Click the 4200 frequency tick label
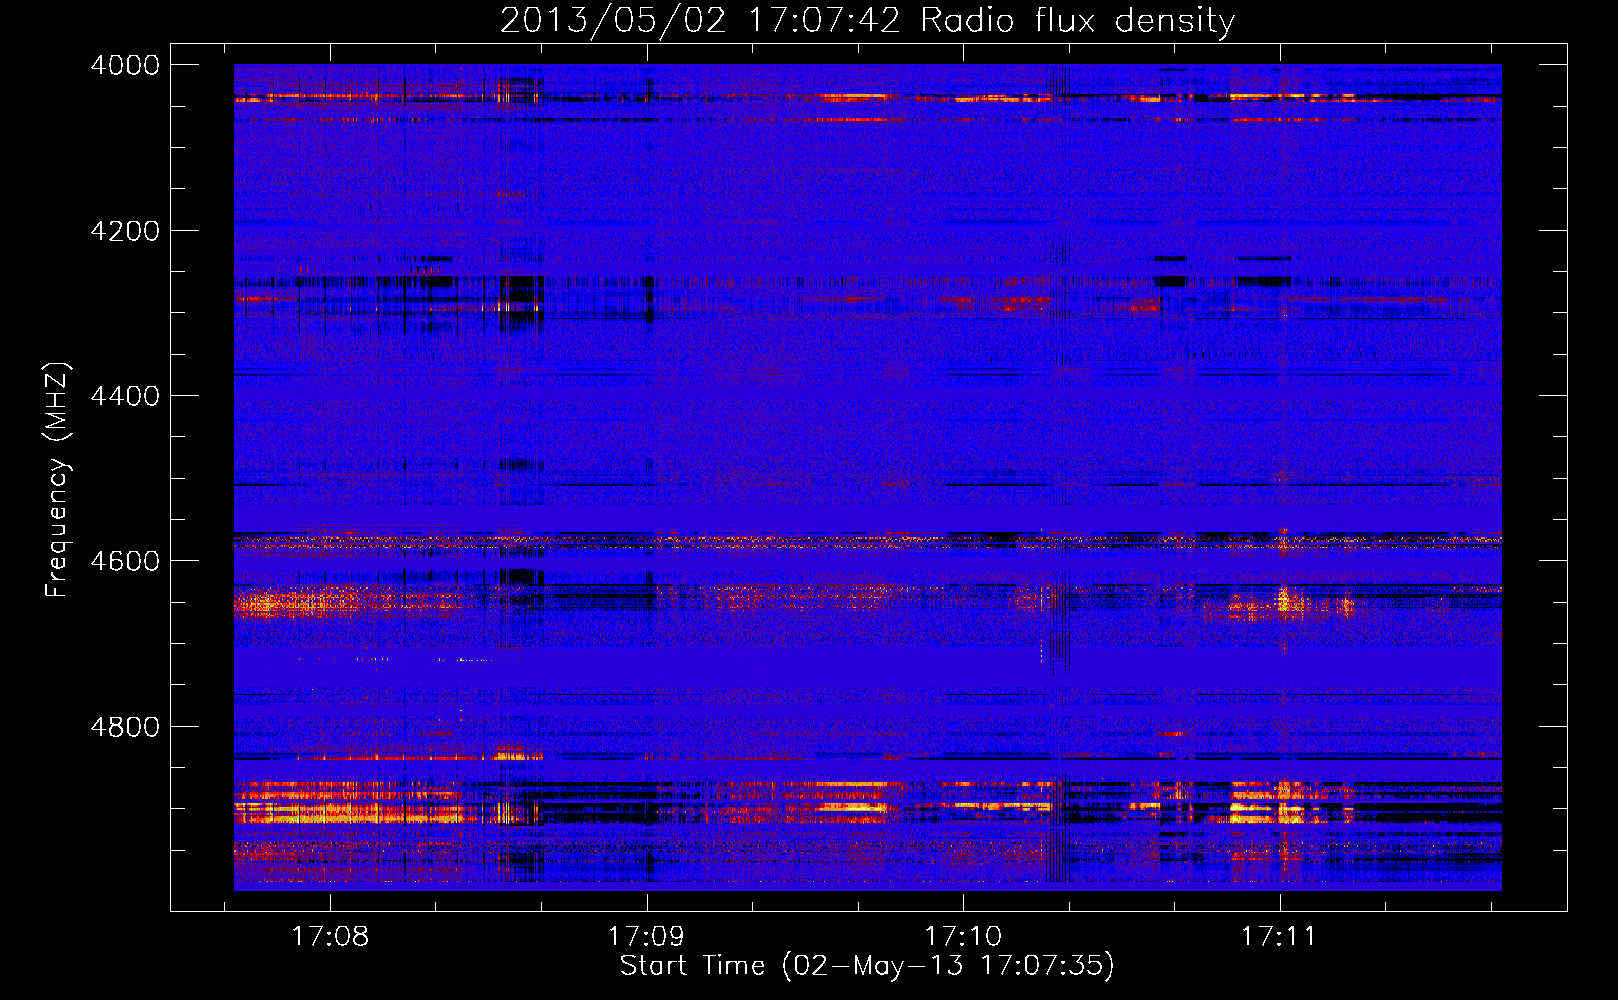The height and width of the screenshot is (1000, 1618). point(125,231)
